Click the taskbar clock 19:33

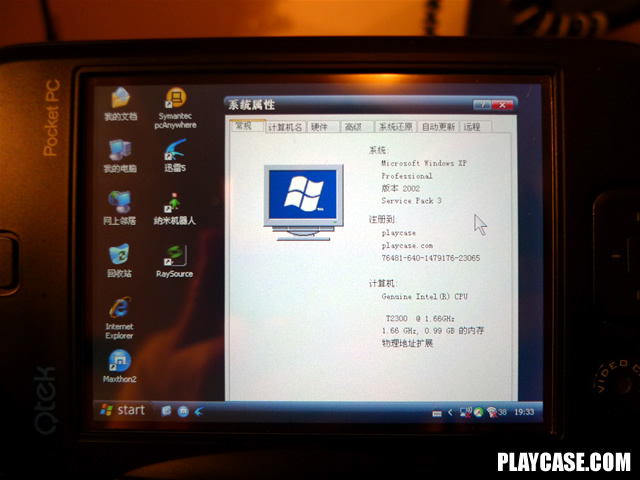pos(524,412)
